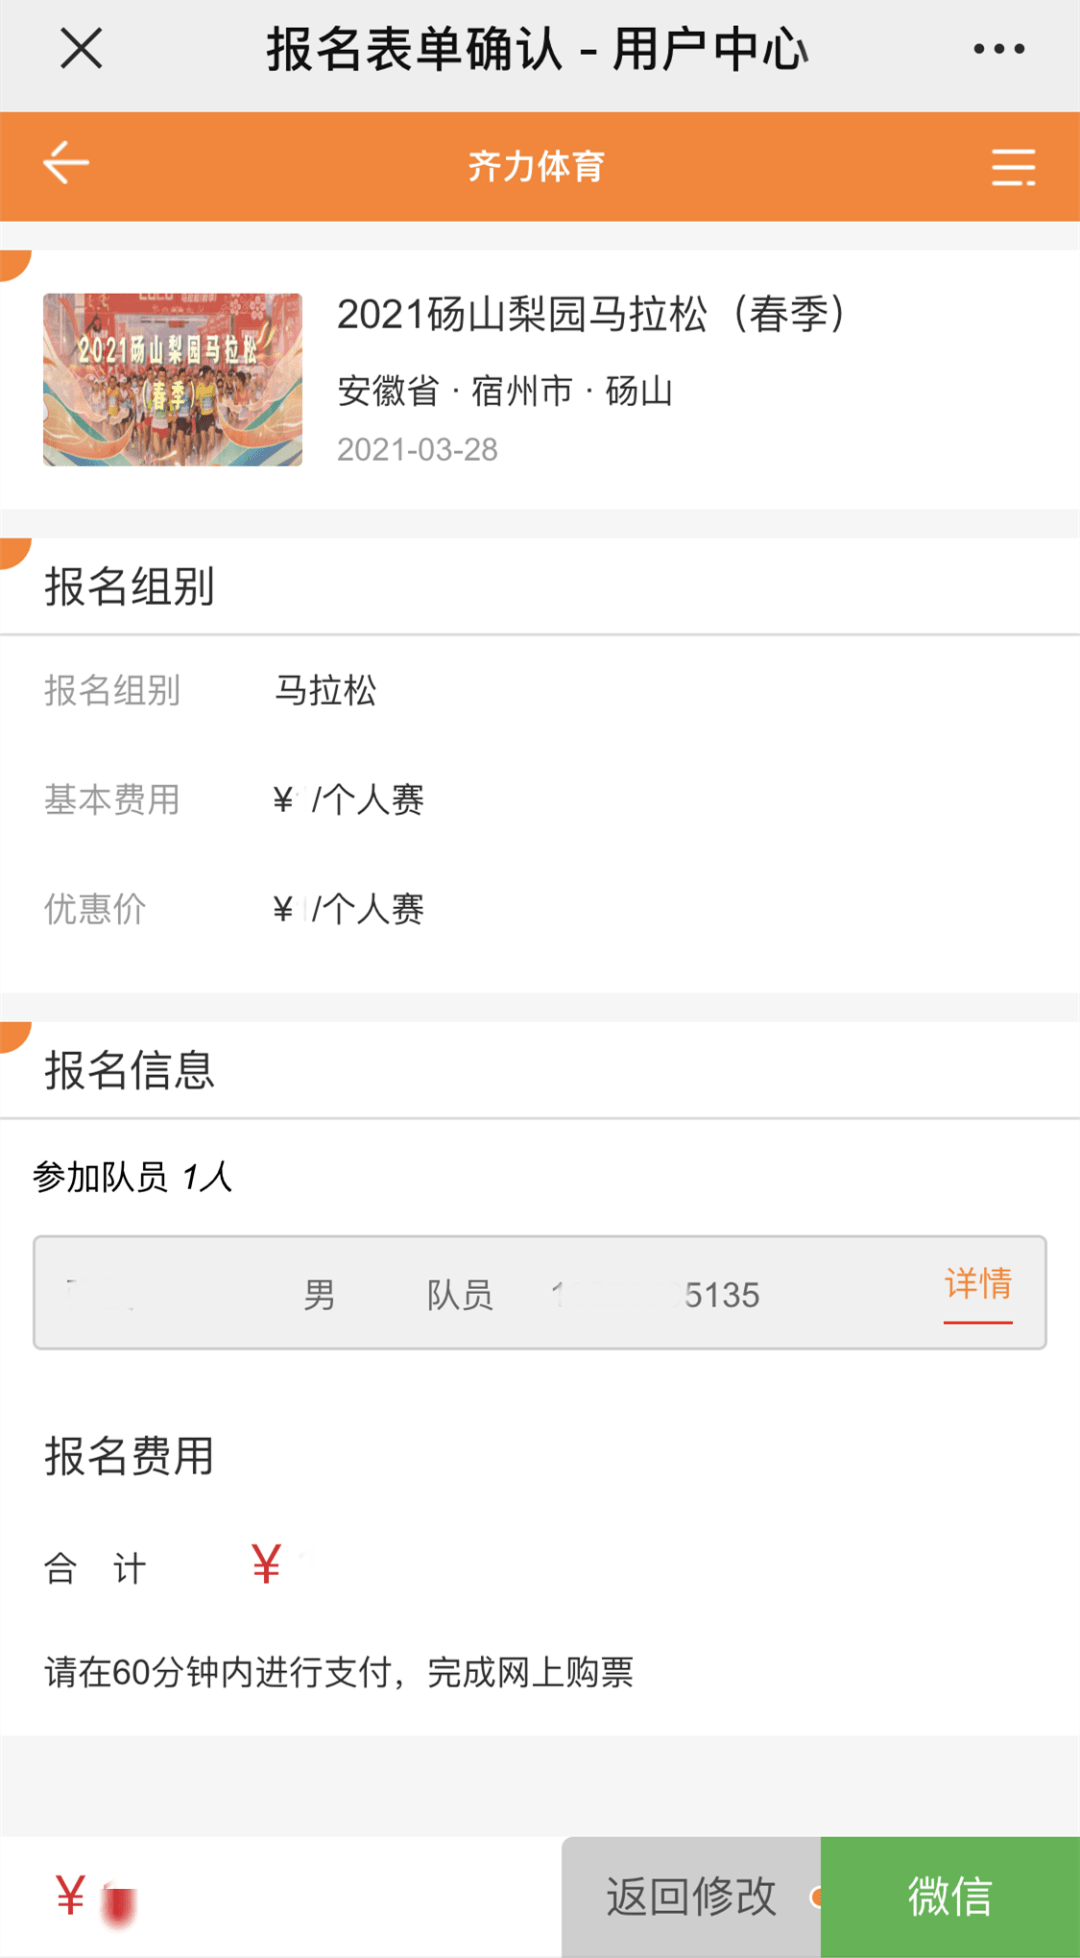Image resolution: width=1080 pixels, height=1958 pixels.
Task: Tap the 报名信息 section heading
Action: (x=129, y=1070)
